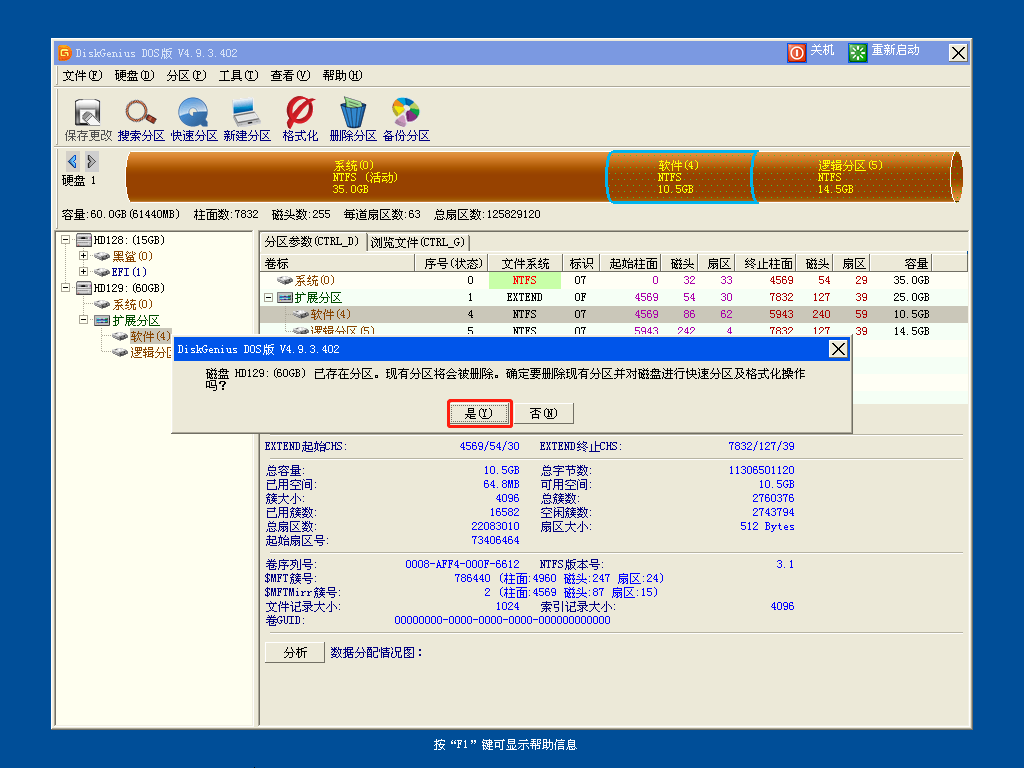Collapse the 扩展分区 node in tree
Viewport: 1024px width, 768px height.
pos(83,320)
